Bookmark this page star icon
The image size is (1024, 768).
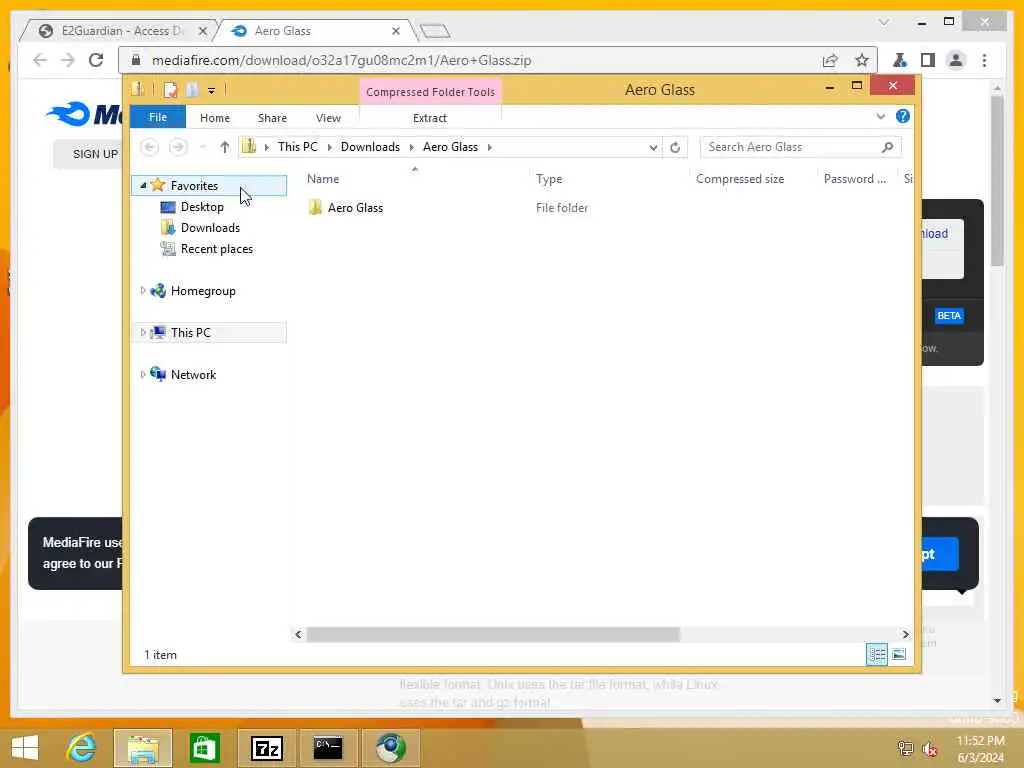[862, 60]
